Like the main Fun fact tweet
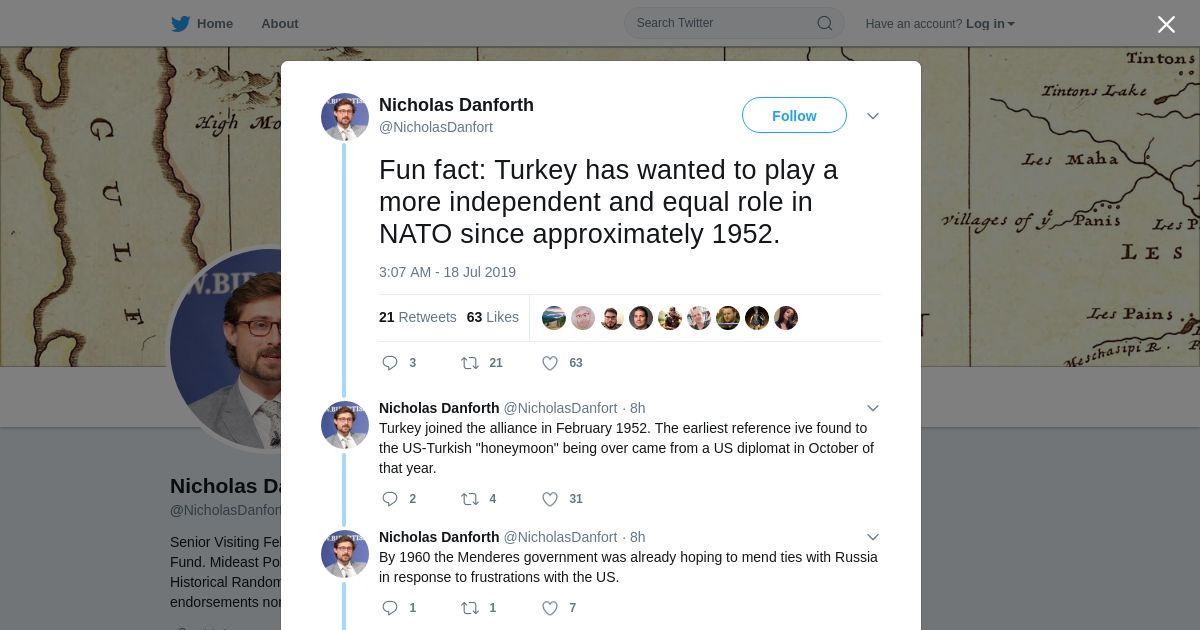The image size is (1200, 630). pos(550,363)
